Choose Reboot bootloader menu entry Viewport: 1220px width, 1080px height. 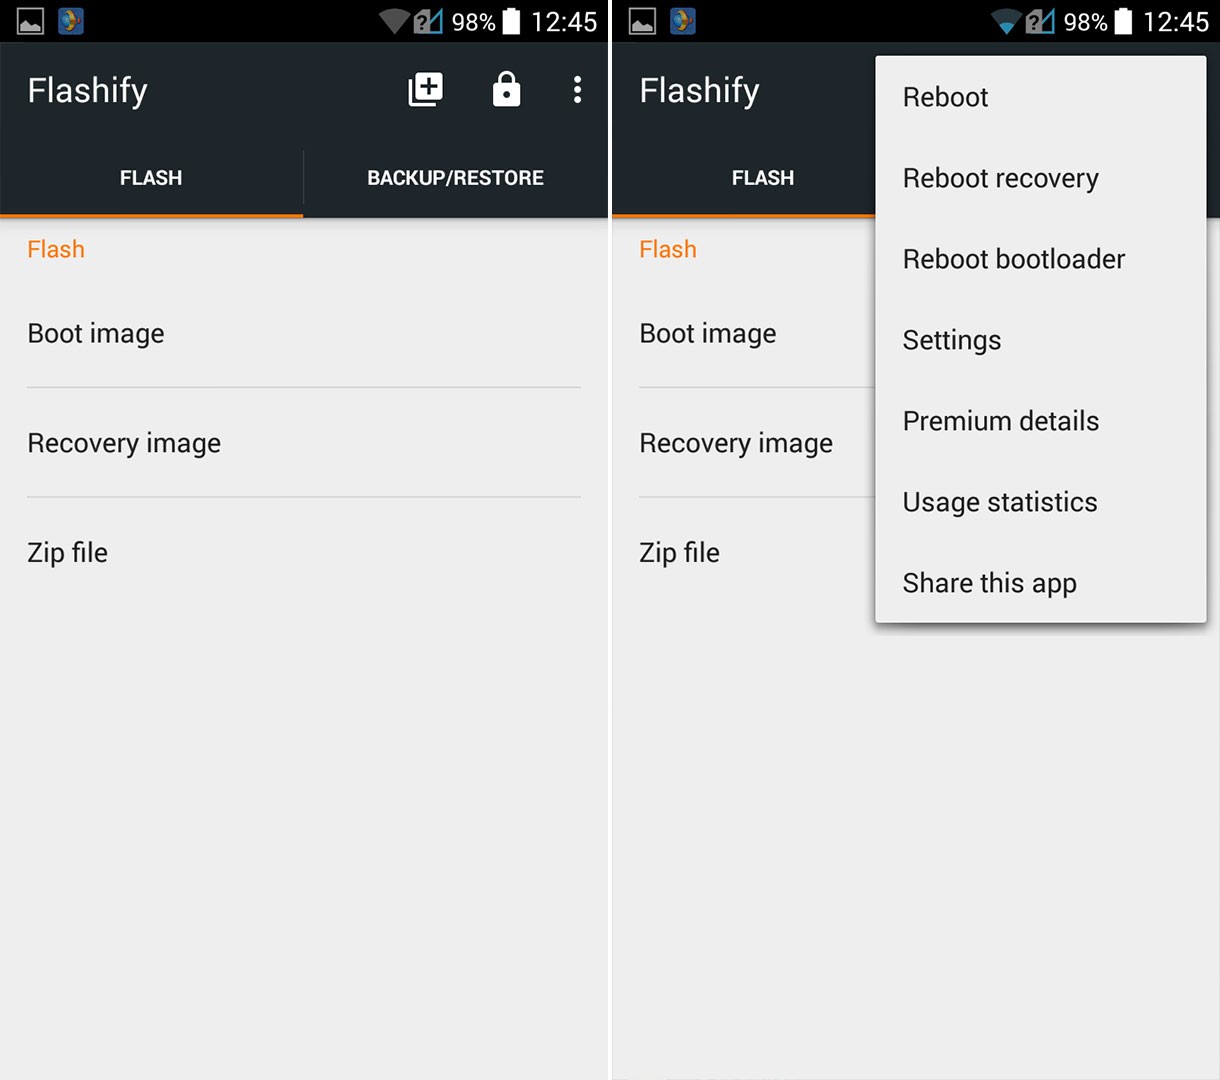(1041, 259)
